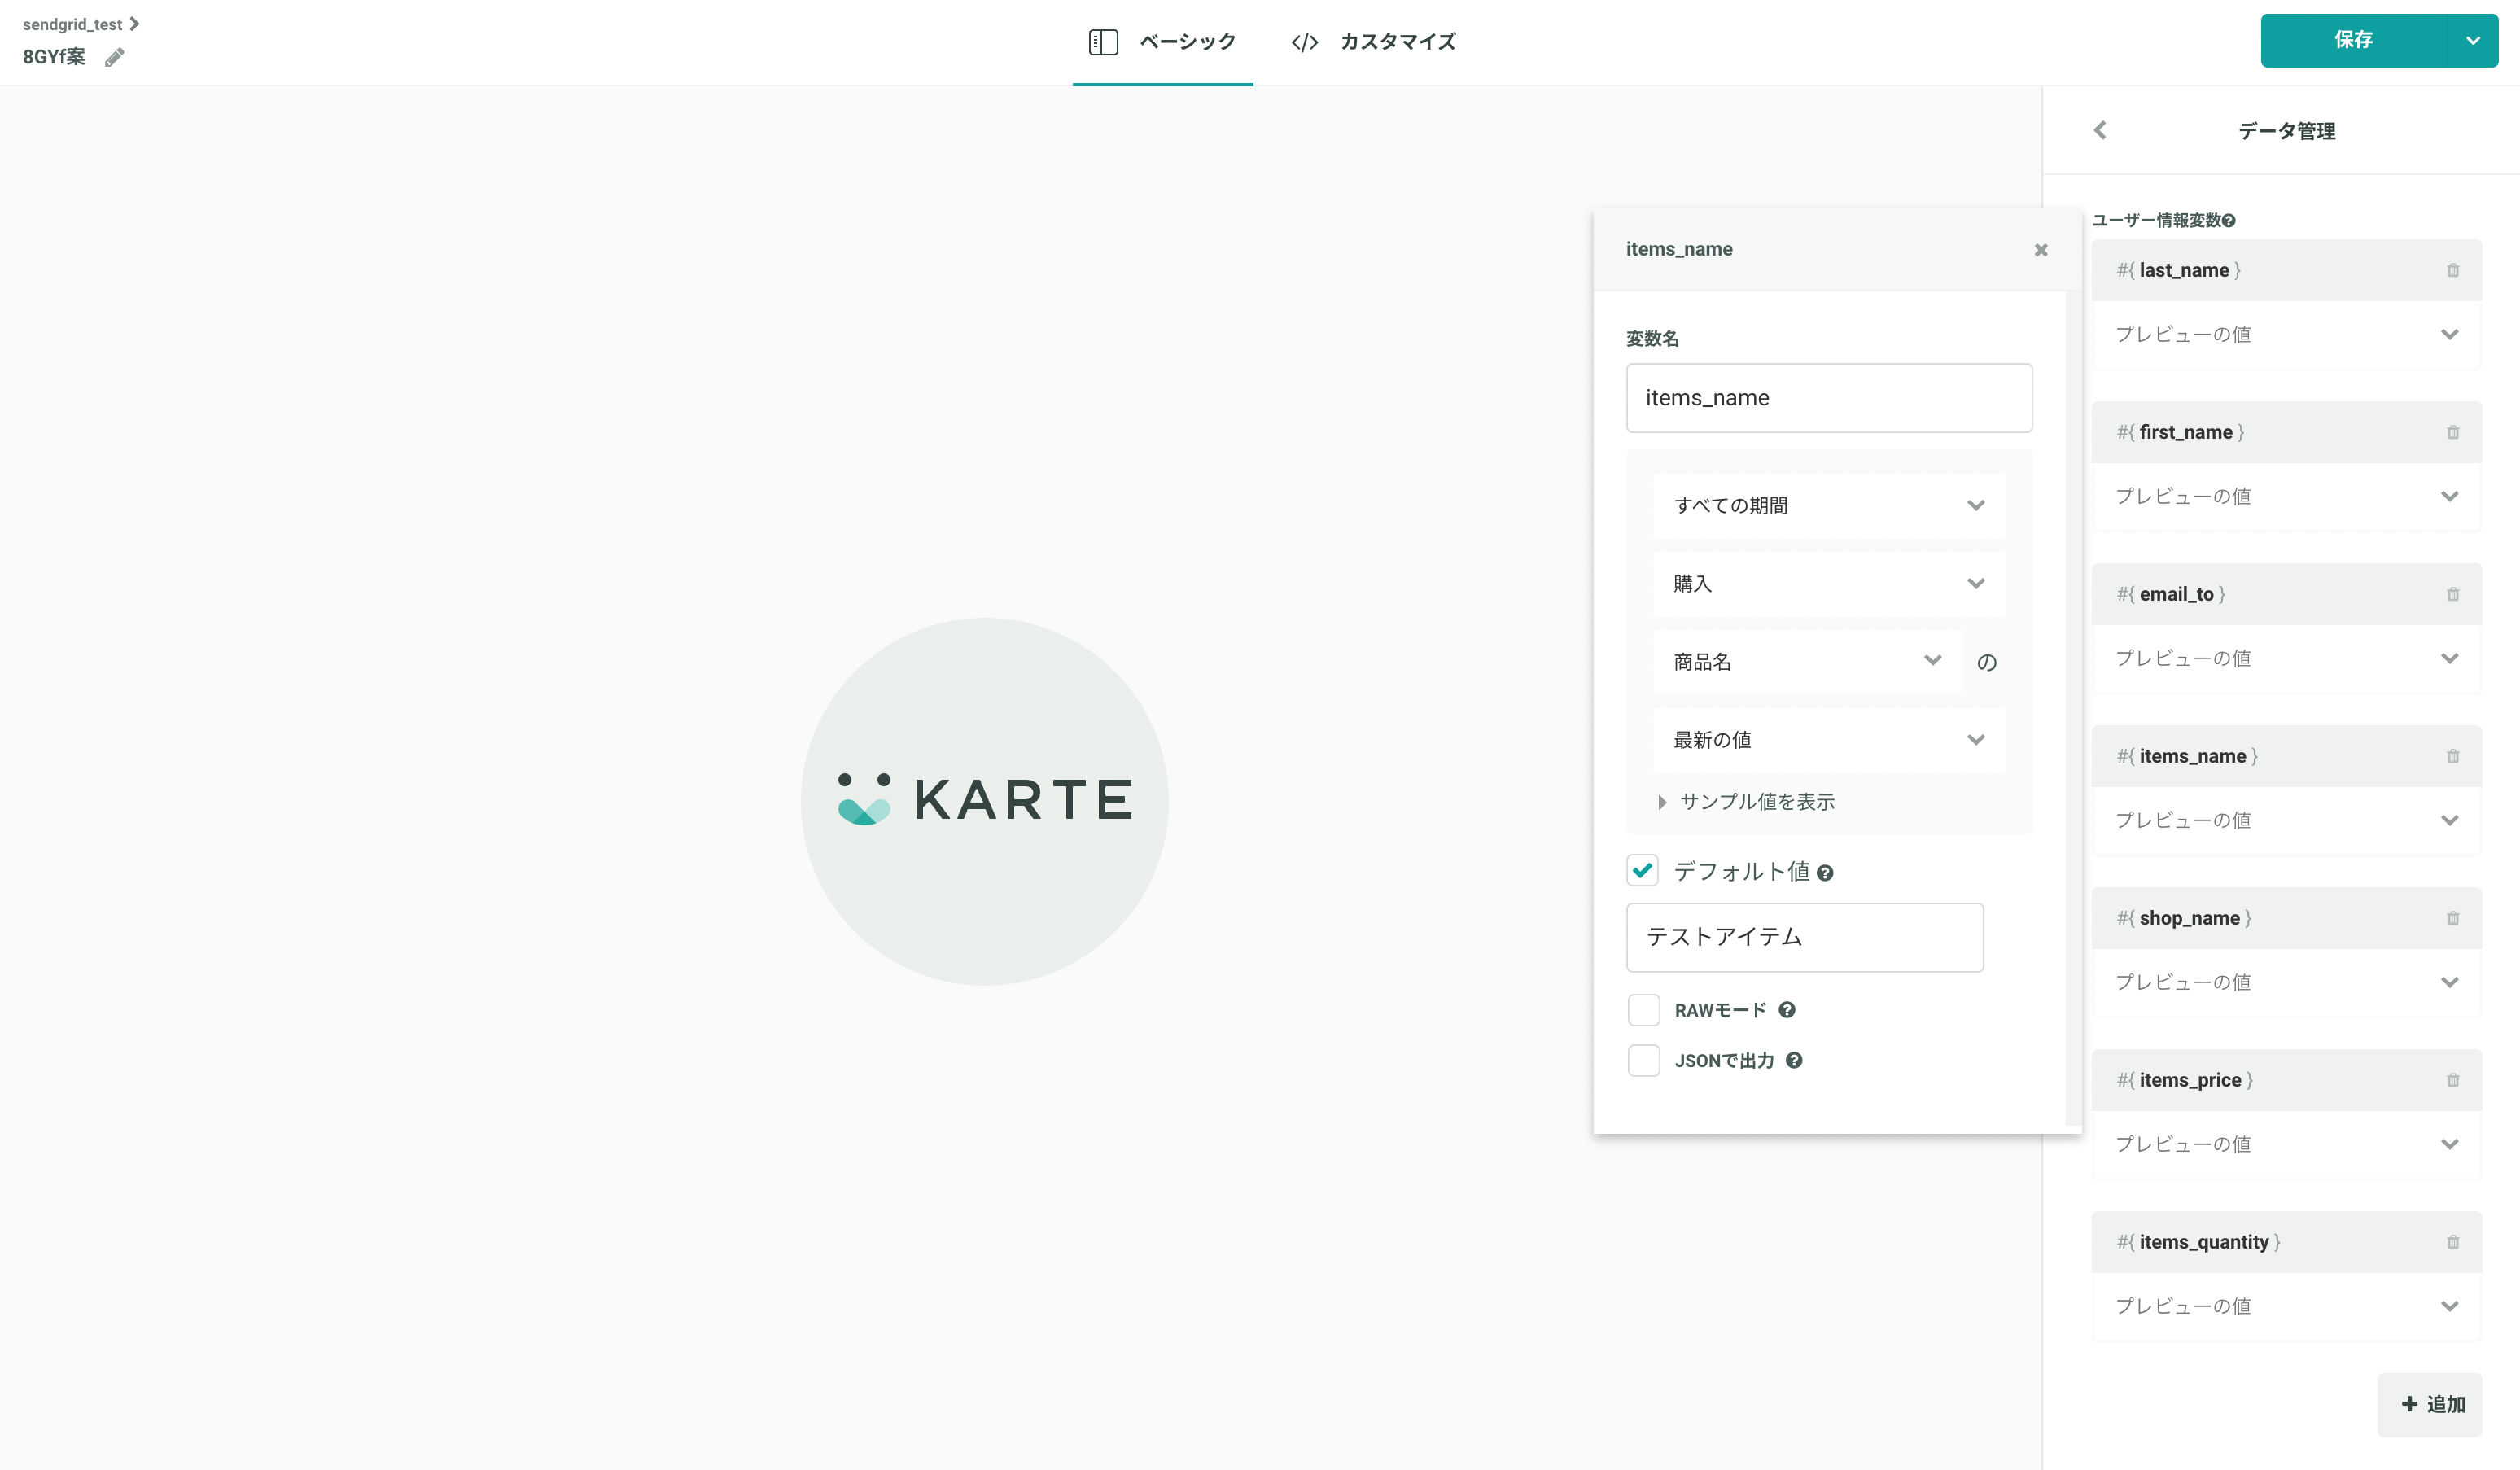
Task: Click the help icon next to JSONで出力
Action: [x=1794, y=1061]
